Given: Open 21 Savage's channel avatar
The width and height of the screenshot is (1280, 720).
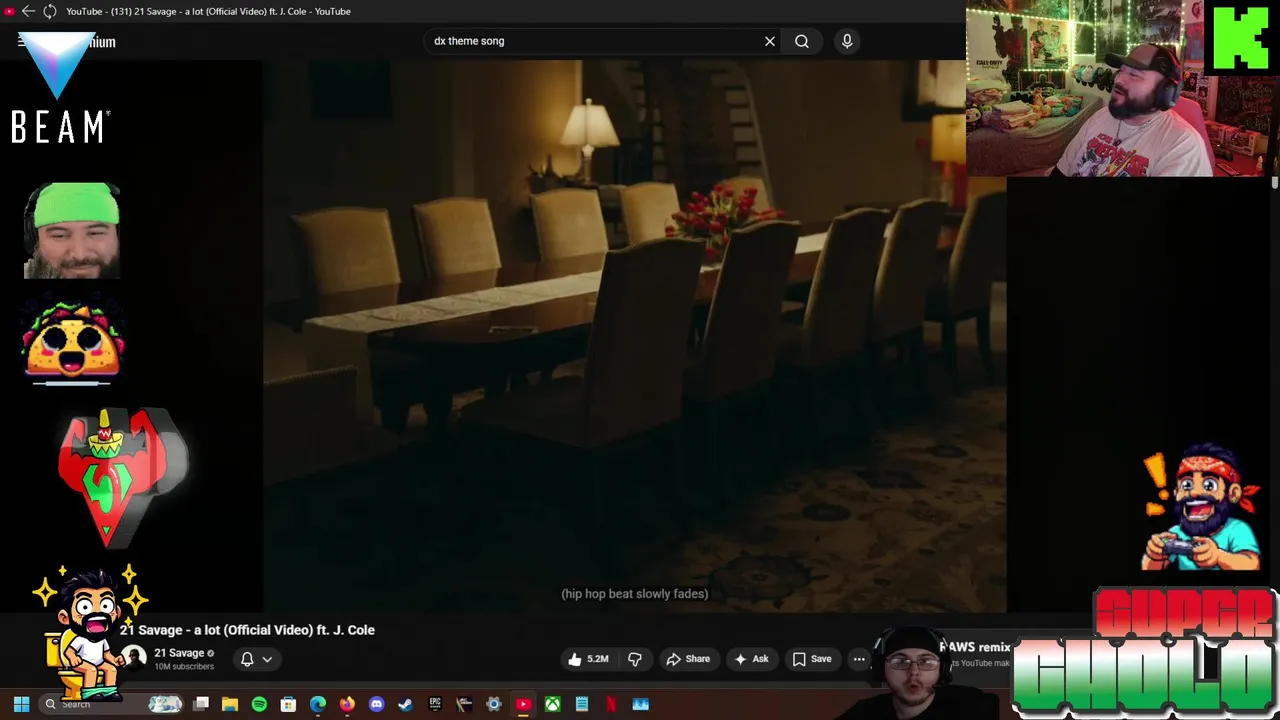Looking at the screenshot, I should [x=134, y=658].
